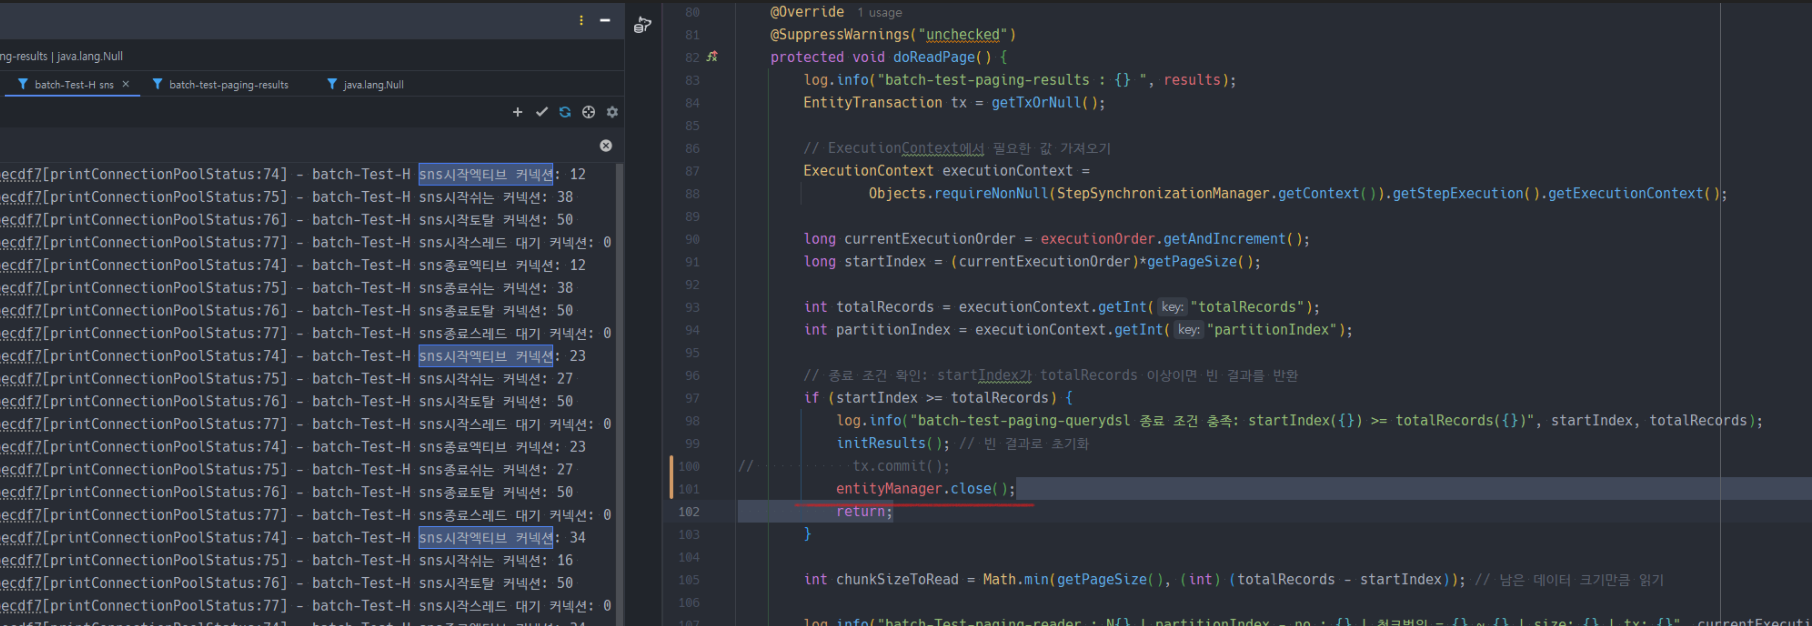Screen dimensions: 1812x626
Task: Click 'chunkSizeToRead' variable on line 105
Action: pos(897,580)
